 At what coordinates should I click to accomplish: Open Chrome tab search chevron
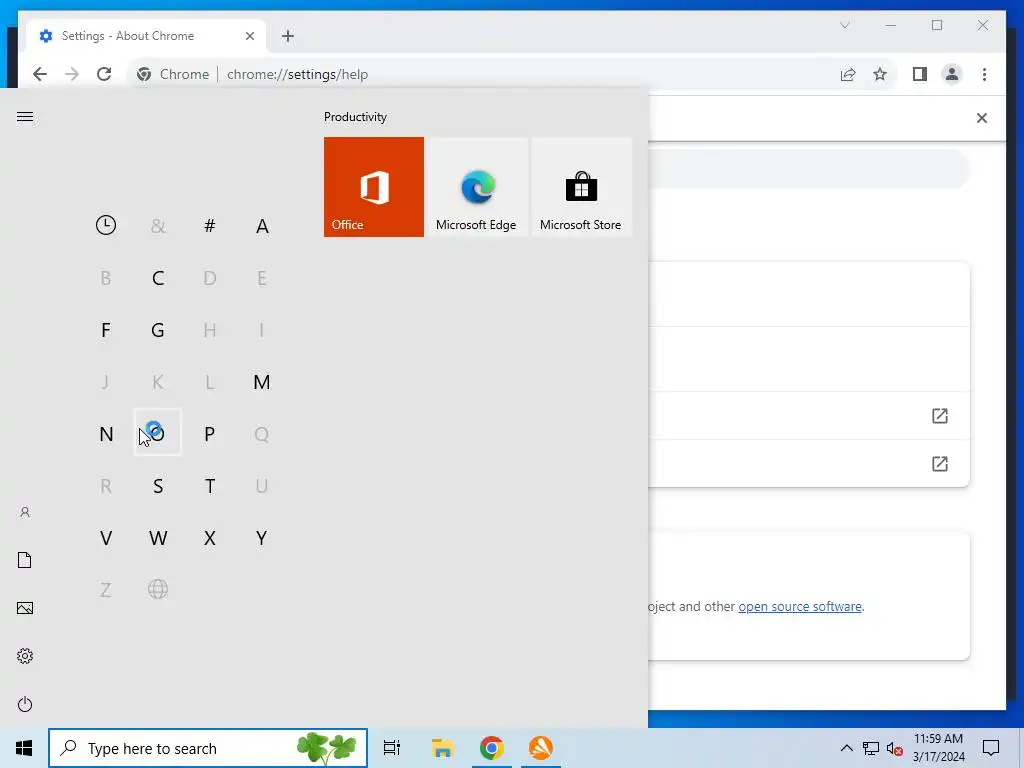coord(844,25)
